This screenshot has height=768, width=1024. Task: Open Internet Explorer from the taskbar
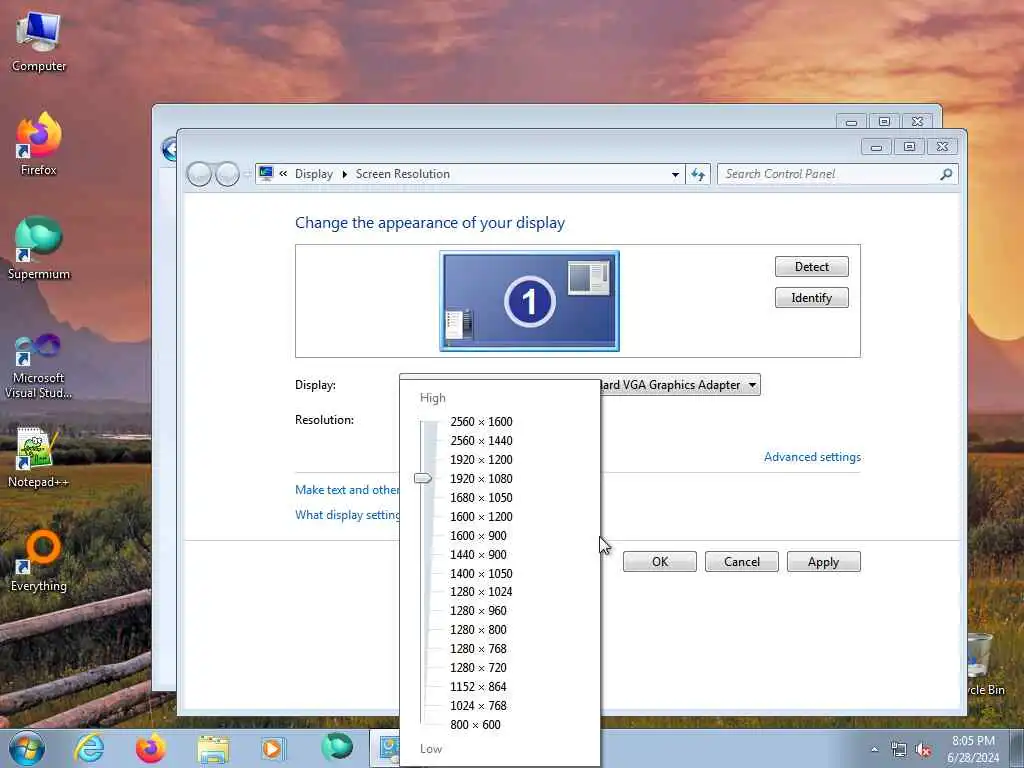[89, 748]
